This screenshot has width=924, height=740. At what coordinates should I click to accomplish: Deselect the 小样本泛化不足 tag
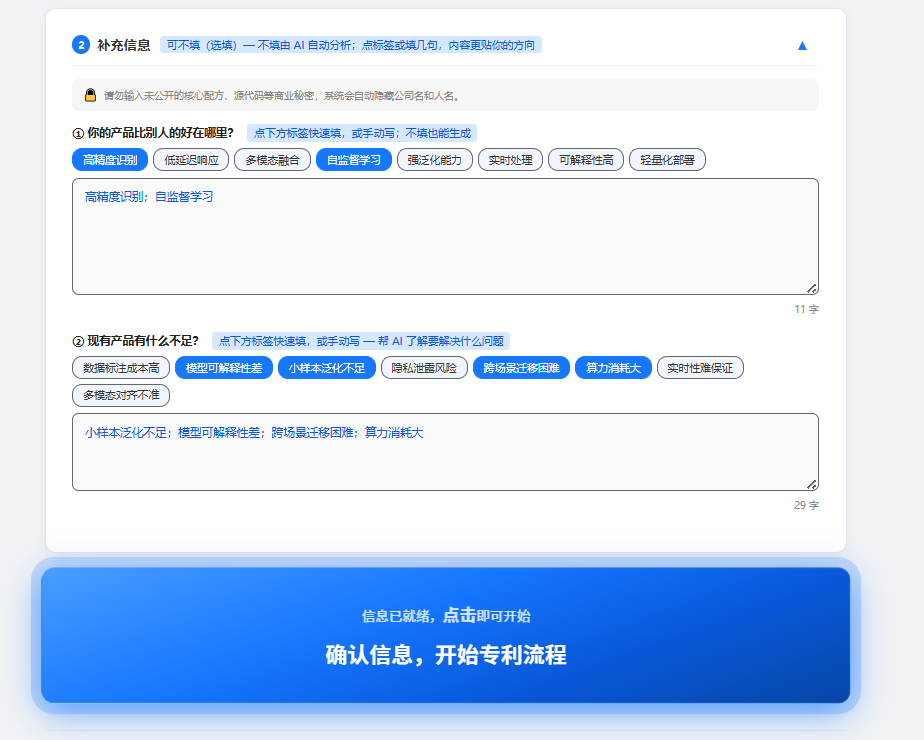point(326,368)
